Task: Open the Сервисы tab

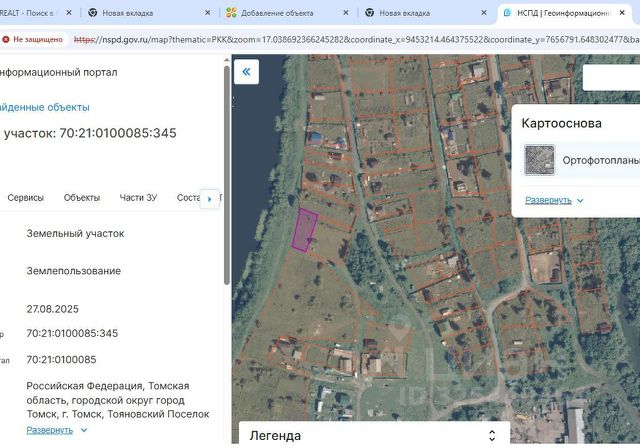Action: [25, 197]
